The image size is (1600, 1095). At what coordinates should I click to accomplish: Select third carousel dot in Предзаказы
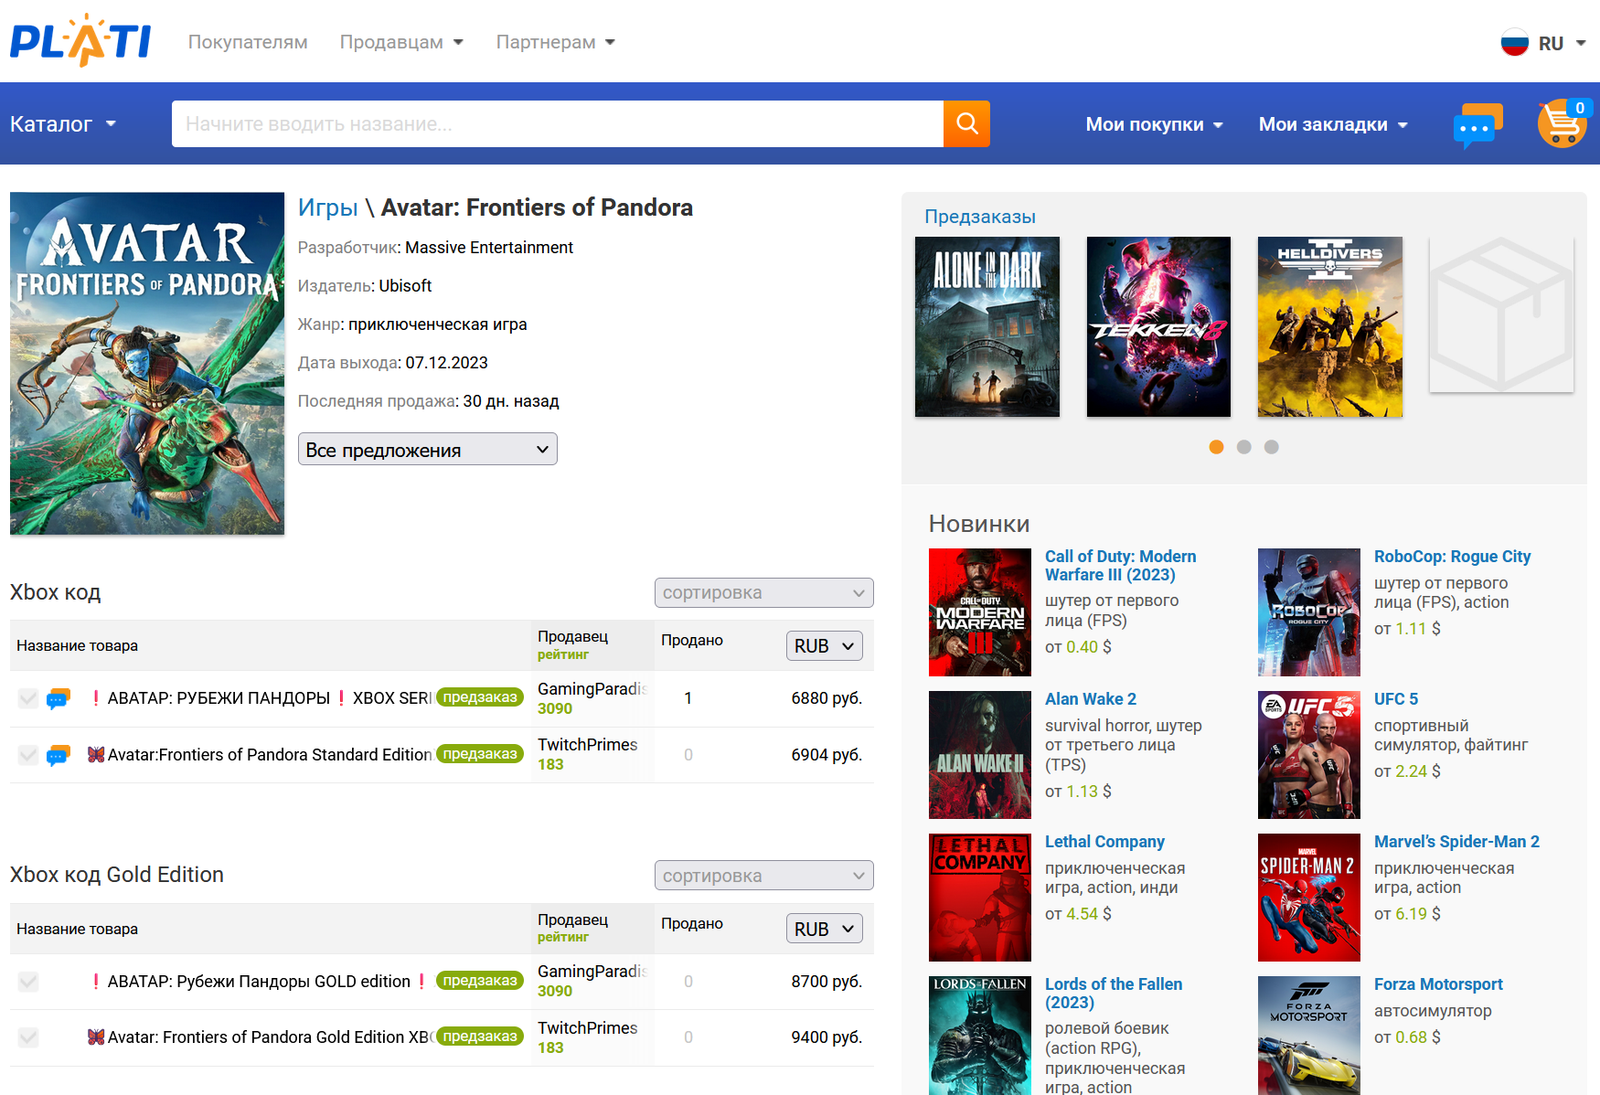(x=1271, y=447)
